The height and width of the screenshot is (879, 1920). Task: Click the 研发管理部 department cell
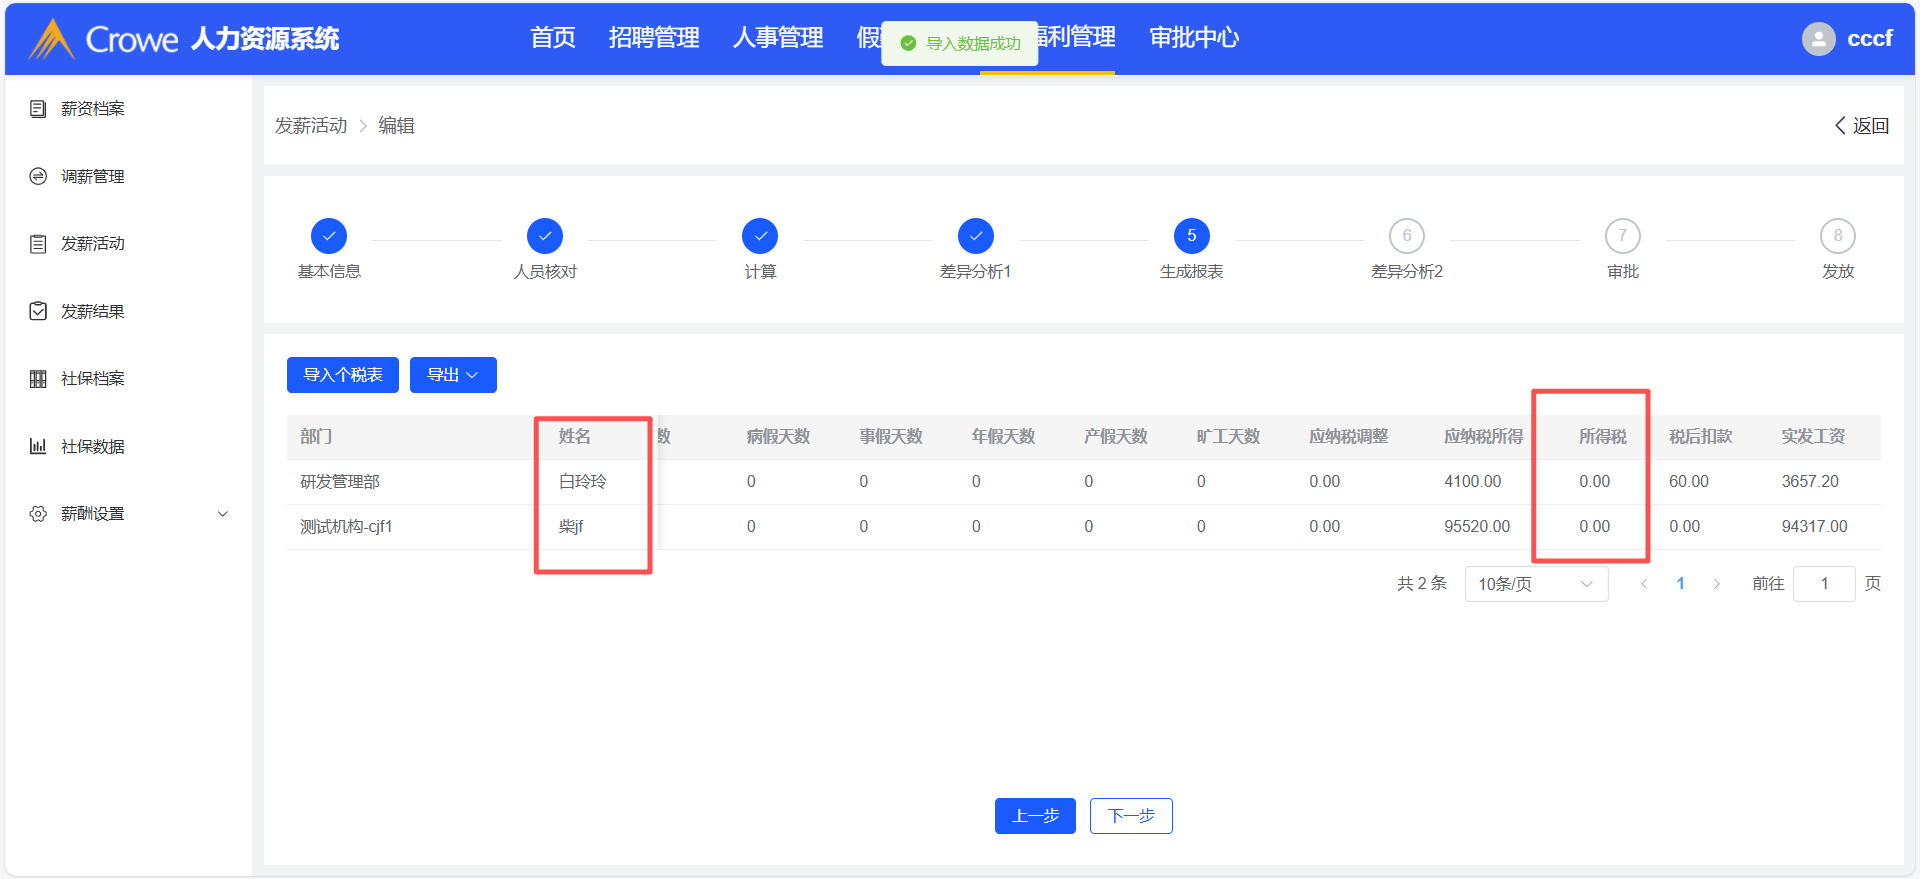(x=340, y=482)
